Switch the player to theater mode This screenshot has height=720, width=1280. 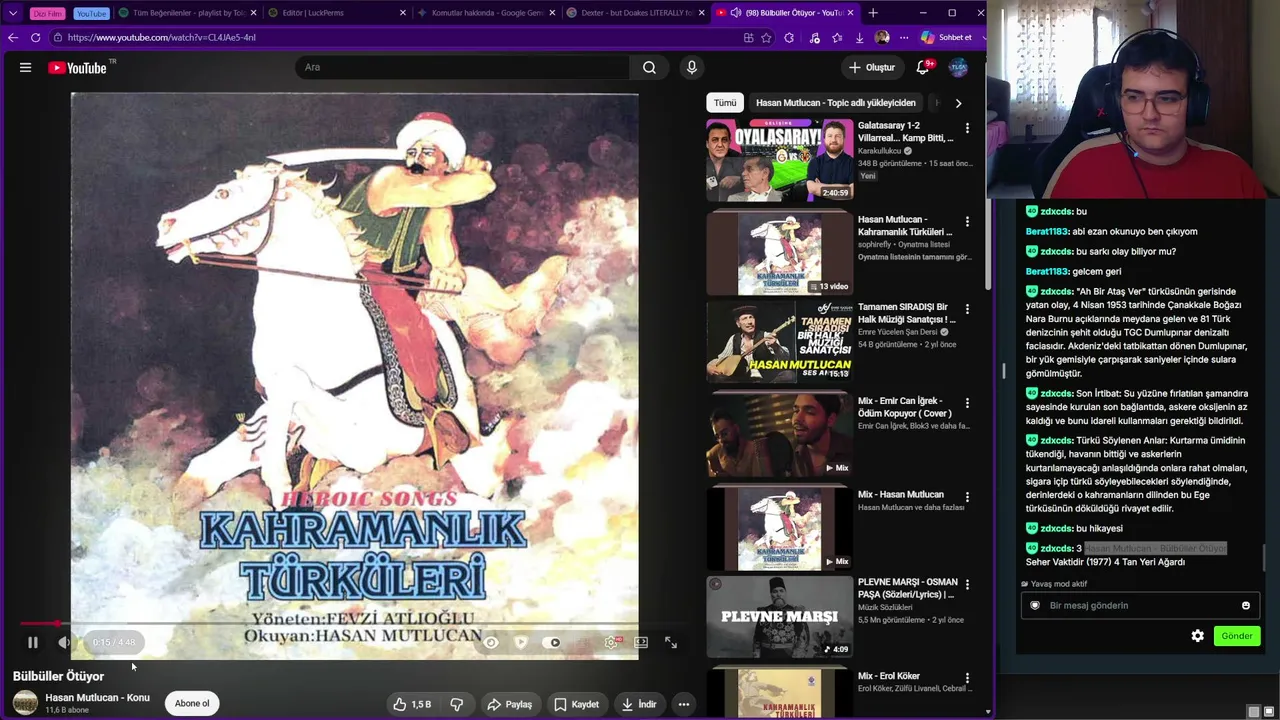click(x=641, y=643)
